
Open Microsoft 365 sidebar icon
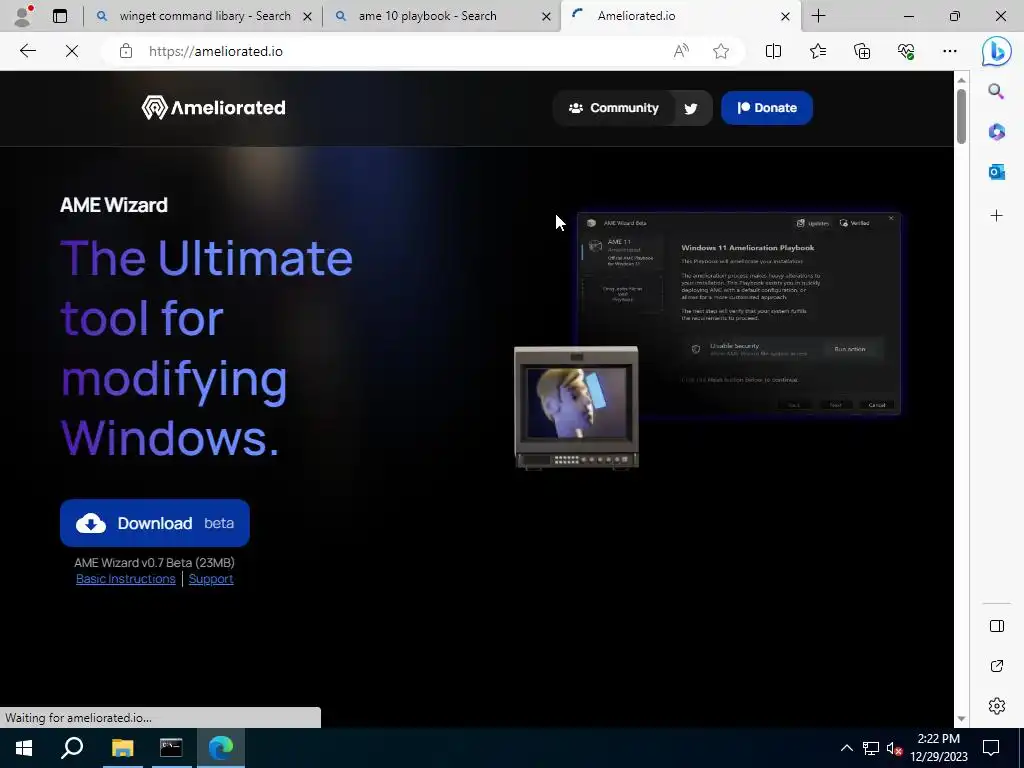[996, 132]
